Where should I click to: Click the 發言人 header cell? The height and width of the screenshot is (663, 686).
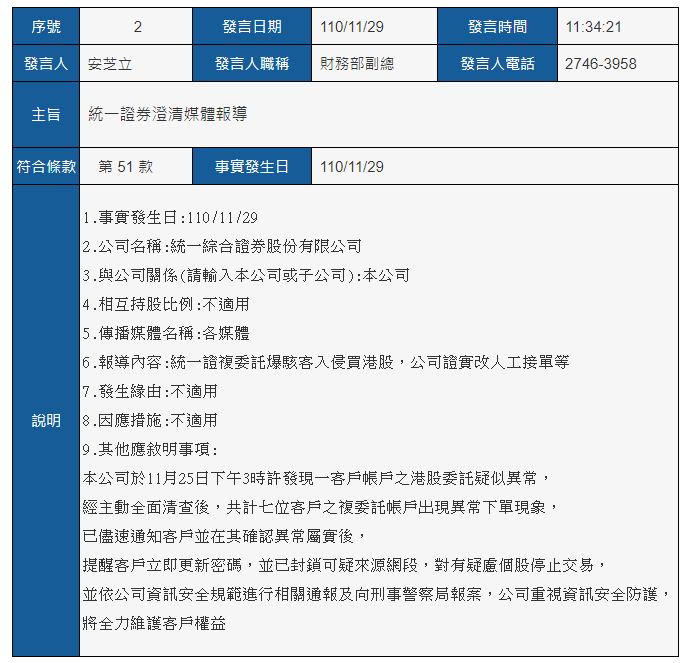pyautogui.click(x=46, y=63)
